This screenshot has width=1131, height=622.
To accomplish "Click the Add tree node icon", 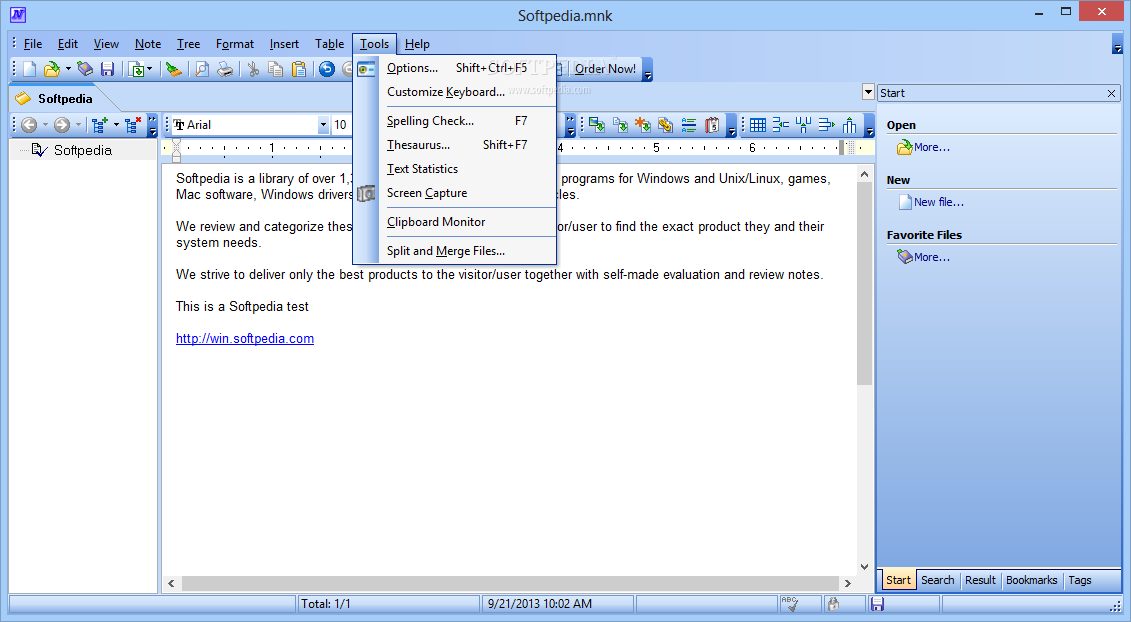I will (100, 125).
